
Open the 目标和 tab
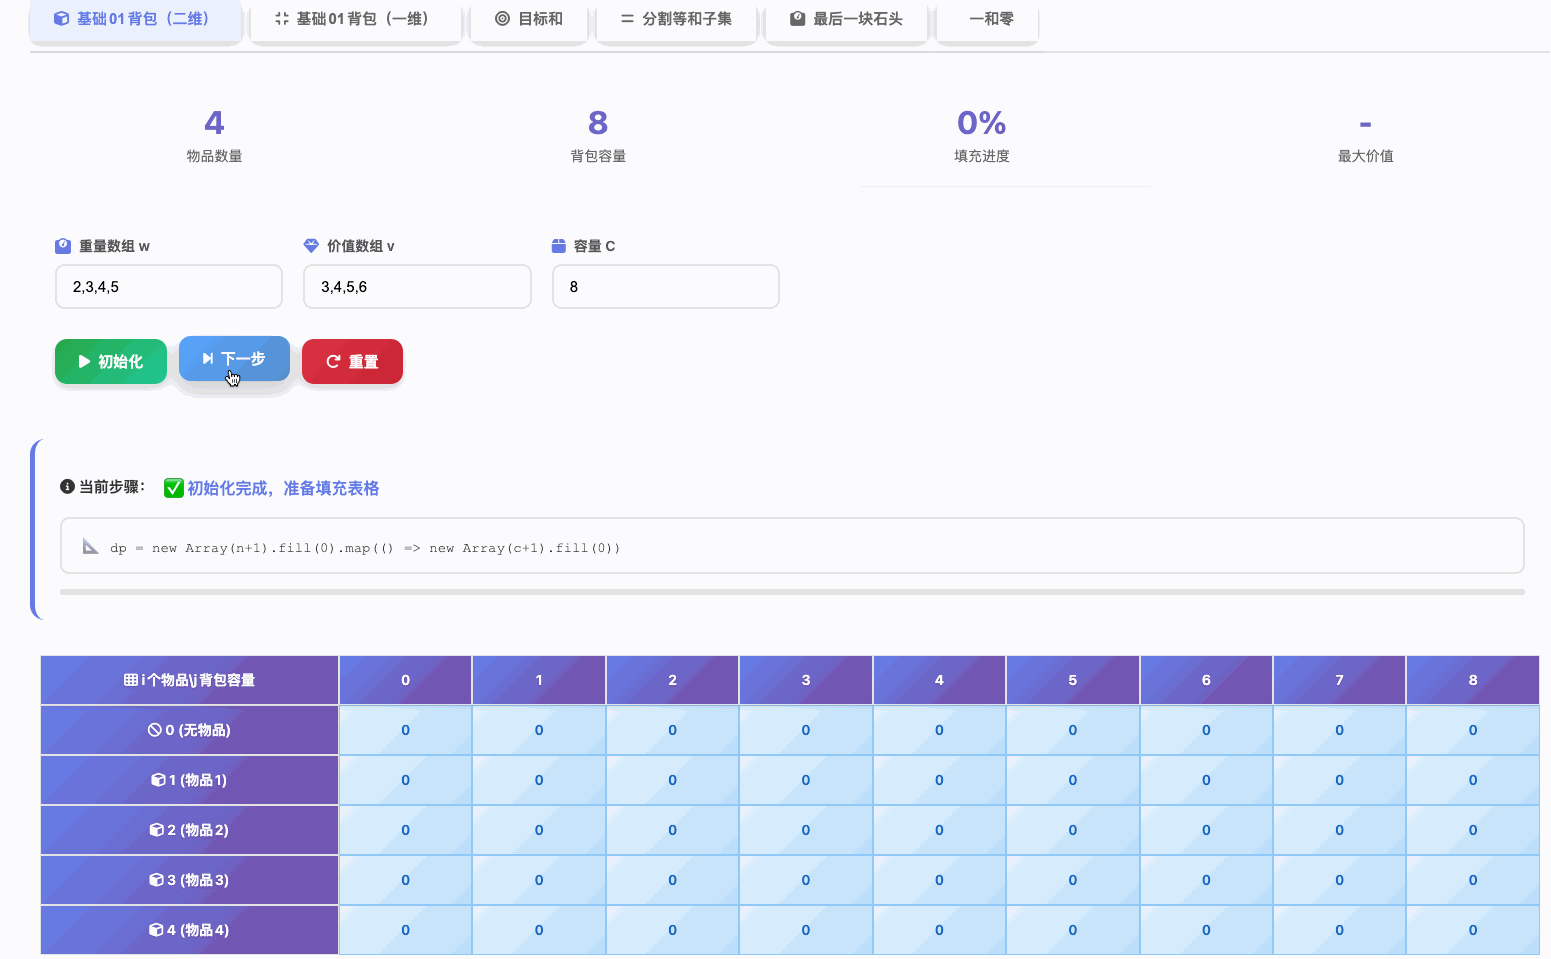pyautogui.click(x=530, y=18)
